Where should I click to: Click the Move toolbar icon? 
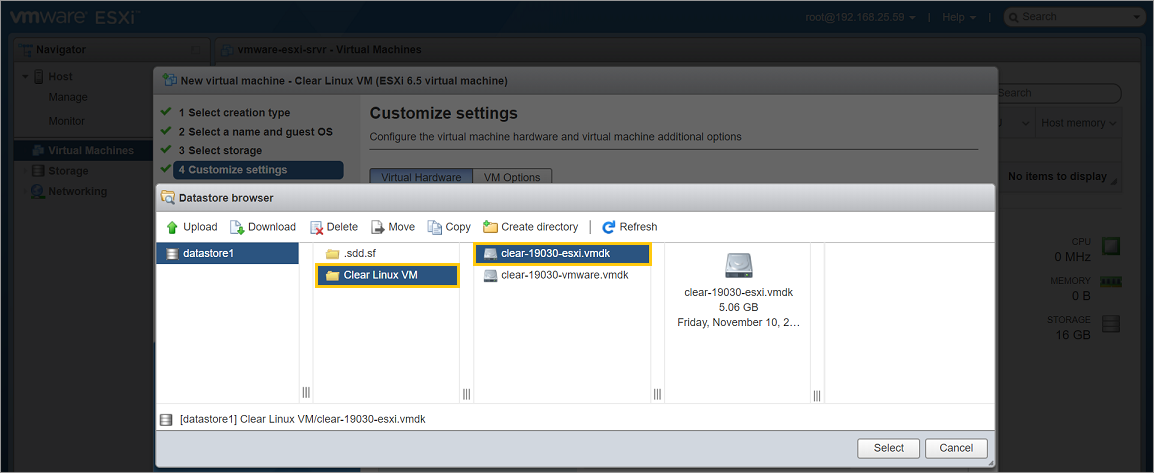(x=378, y=227)
